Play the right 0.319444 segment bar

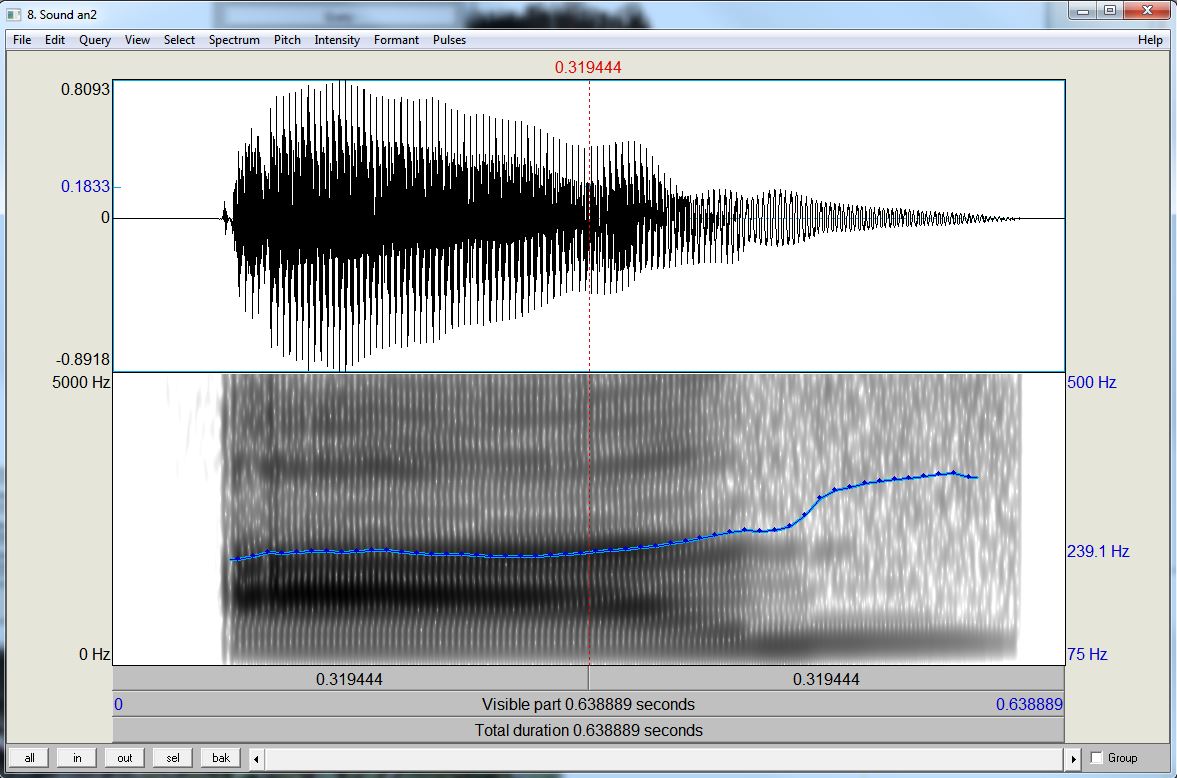pyautogui.click(x=826, y=679)
